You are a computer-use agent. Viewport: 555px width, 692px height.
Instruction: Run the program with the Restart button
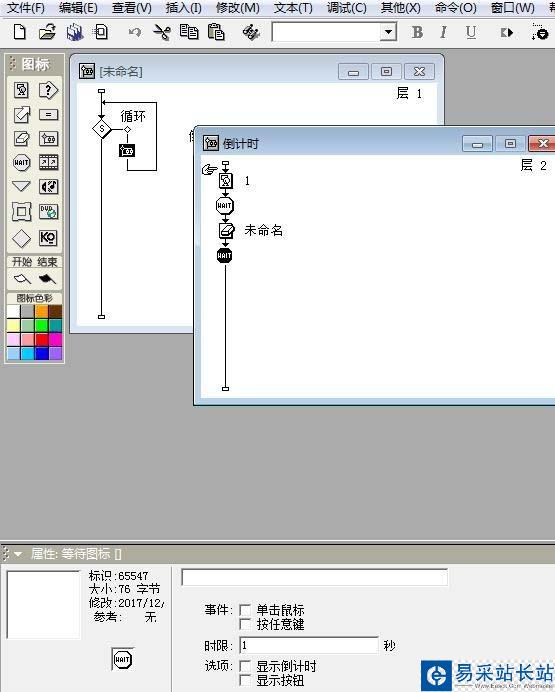pos(506,33)
